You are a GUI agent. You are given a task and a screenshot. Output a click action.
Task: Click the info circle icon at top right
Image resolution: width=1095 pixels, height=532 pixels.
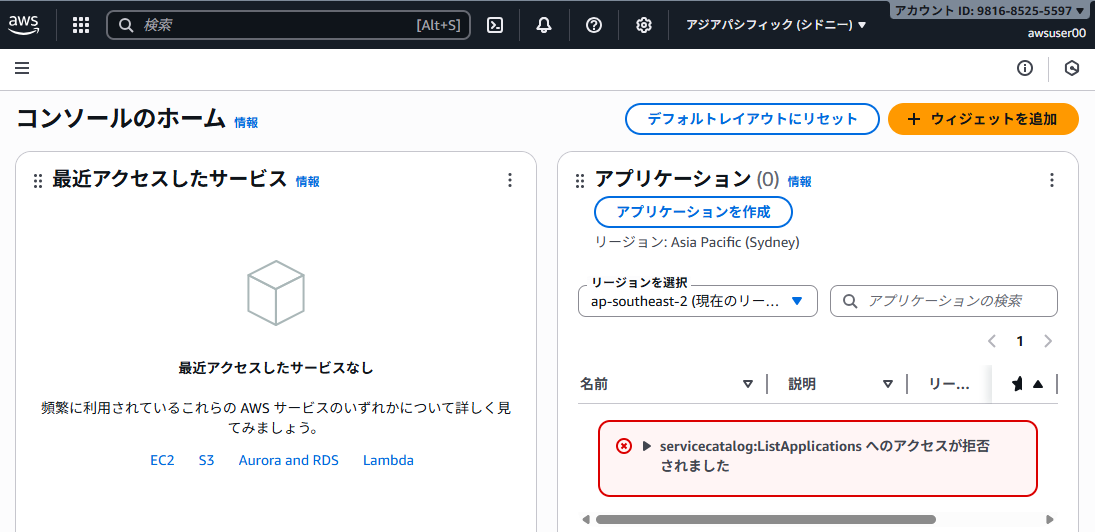coord(1024,68)
